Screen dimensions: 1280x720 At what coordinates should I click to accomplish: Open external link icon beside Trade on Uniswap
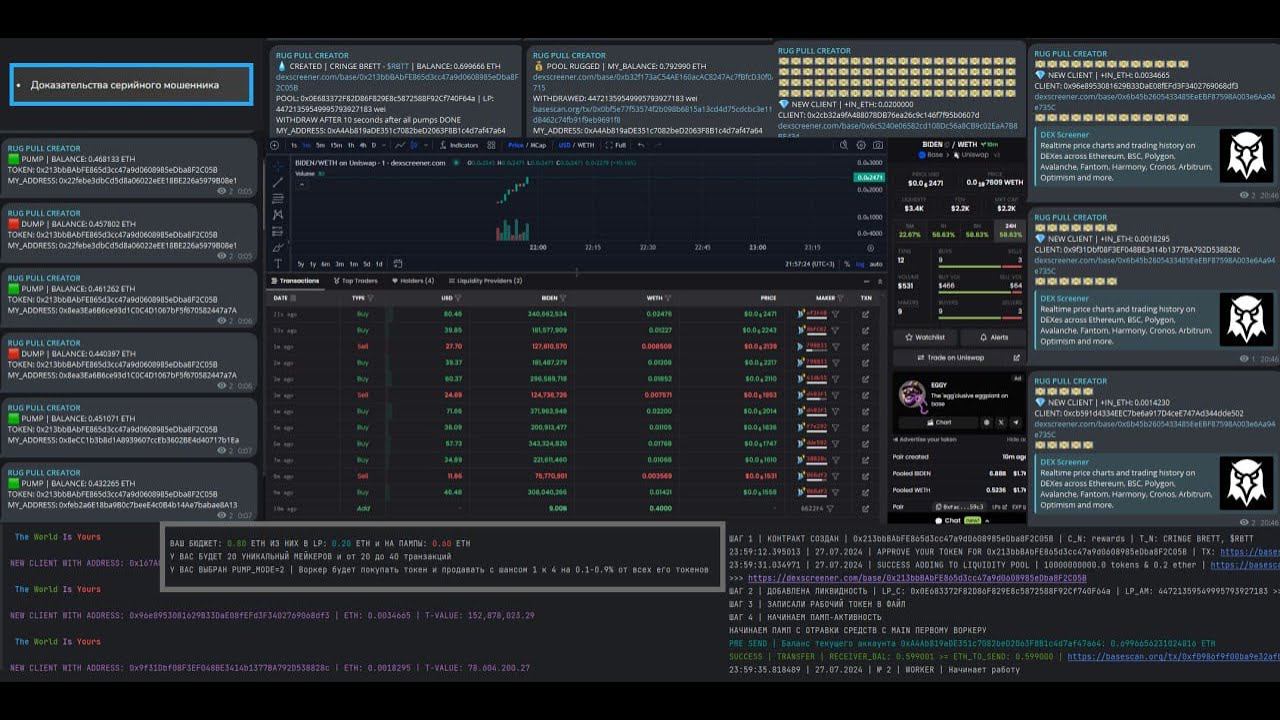1017,358
